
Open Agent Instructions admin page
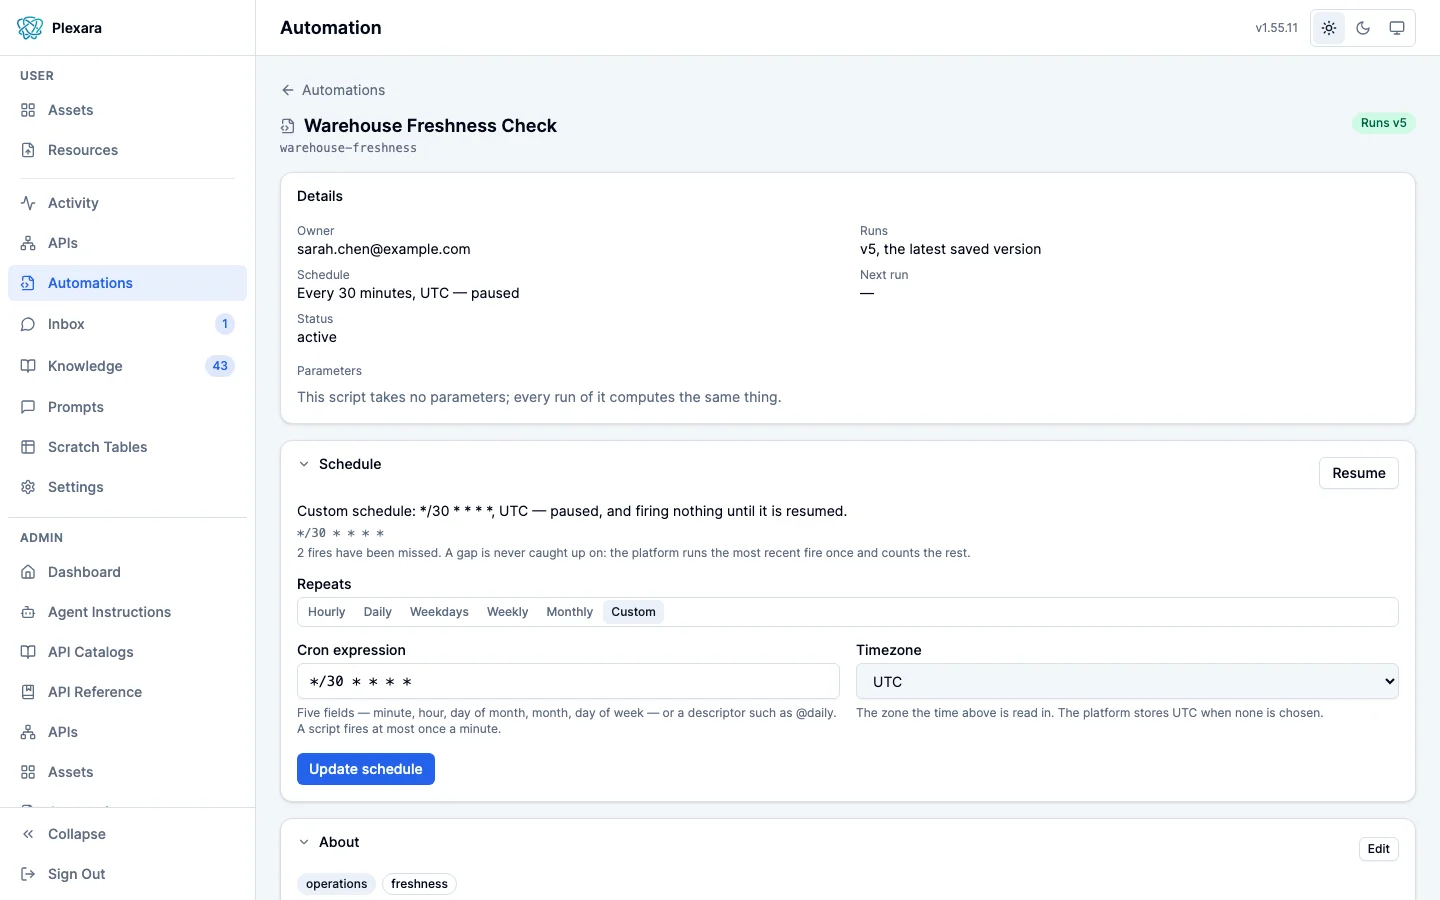(x=127, y=612)
